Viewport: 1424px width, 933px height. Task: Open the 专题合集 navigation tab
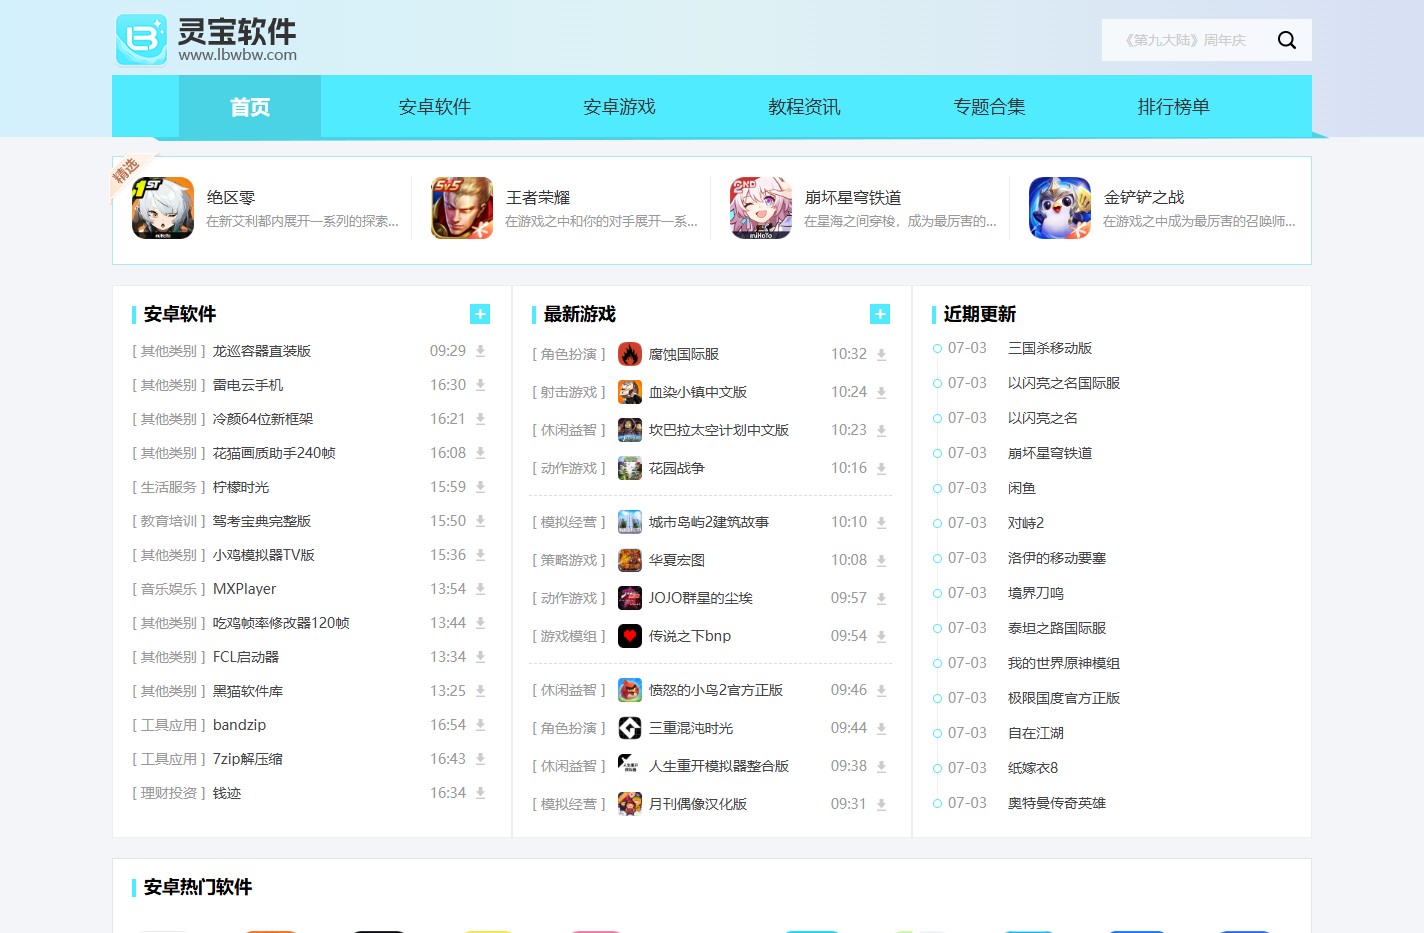(989, 107)
